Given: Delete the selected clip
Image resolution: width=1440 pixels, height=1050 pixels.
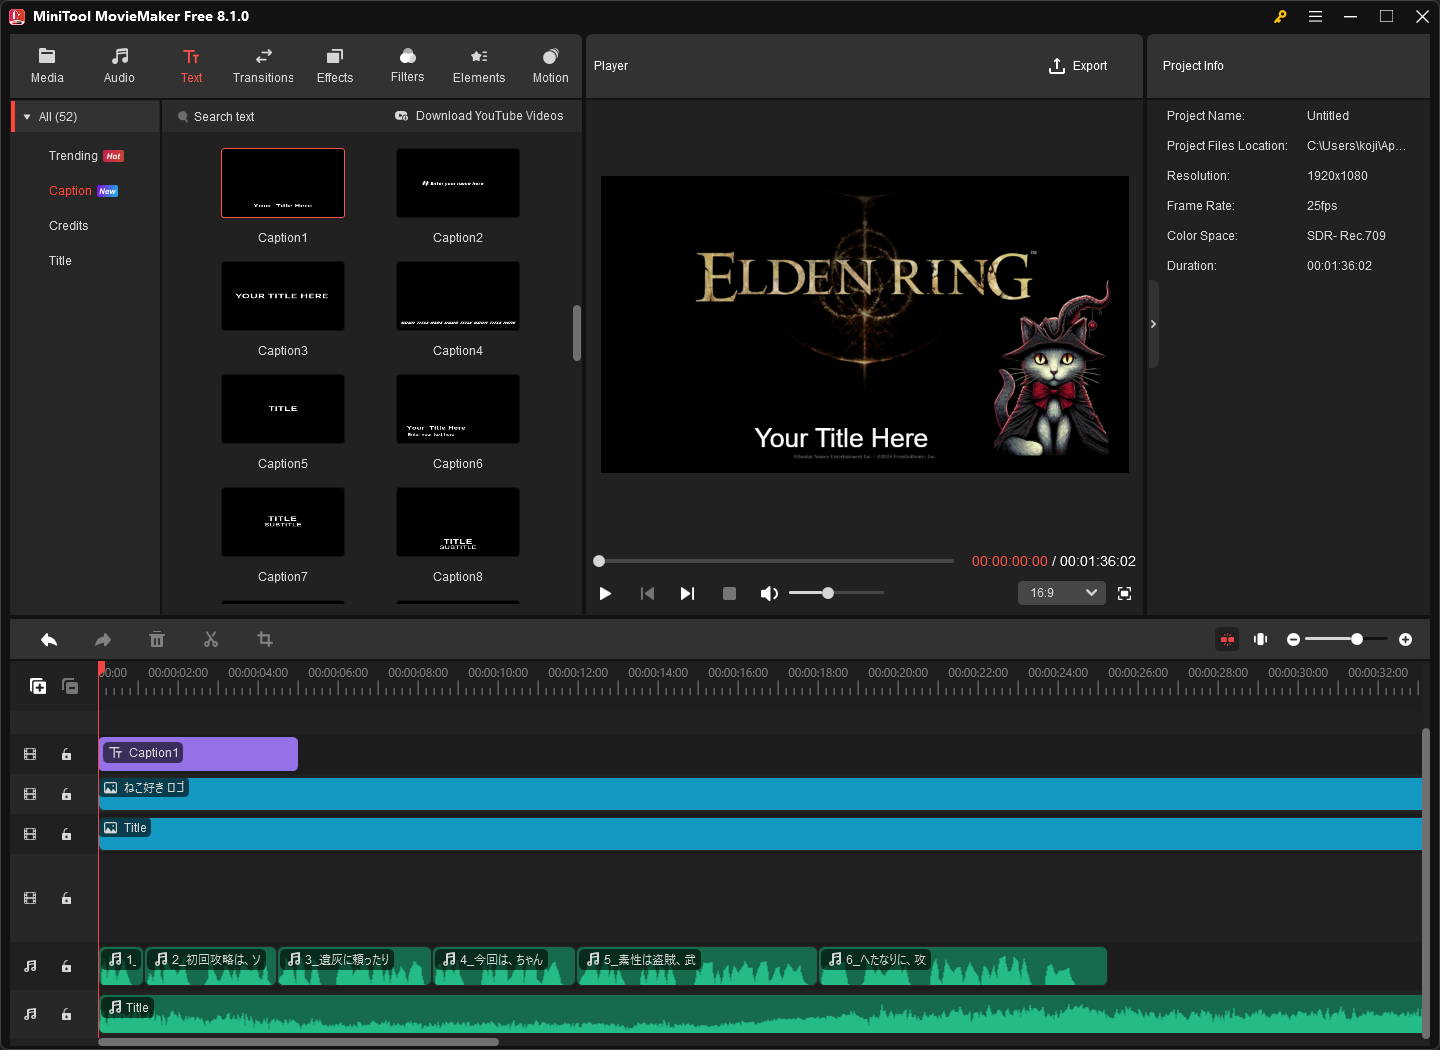Looking at the screenshot, I should [157, 640].
